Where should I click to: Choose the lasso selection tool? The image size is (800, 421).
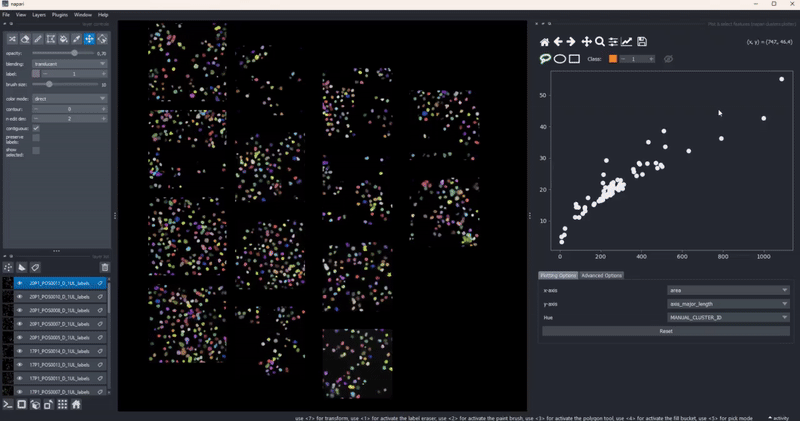[545, 59]
